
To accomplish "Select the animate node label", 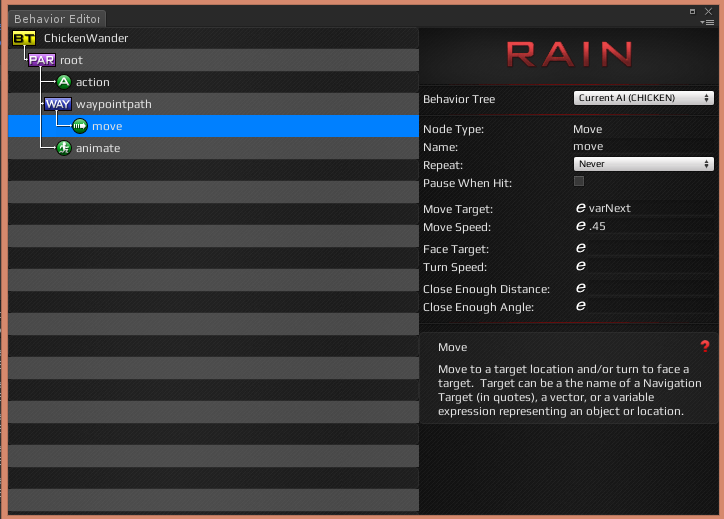I will coord(98,148).
